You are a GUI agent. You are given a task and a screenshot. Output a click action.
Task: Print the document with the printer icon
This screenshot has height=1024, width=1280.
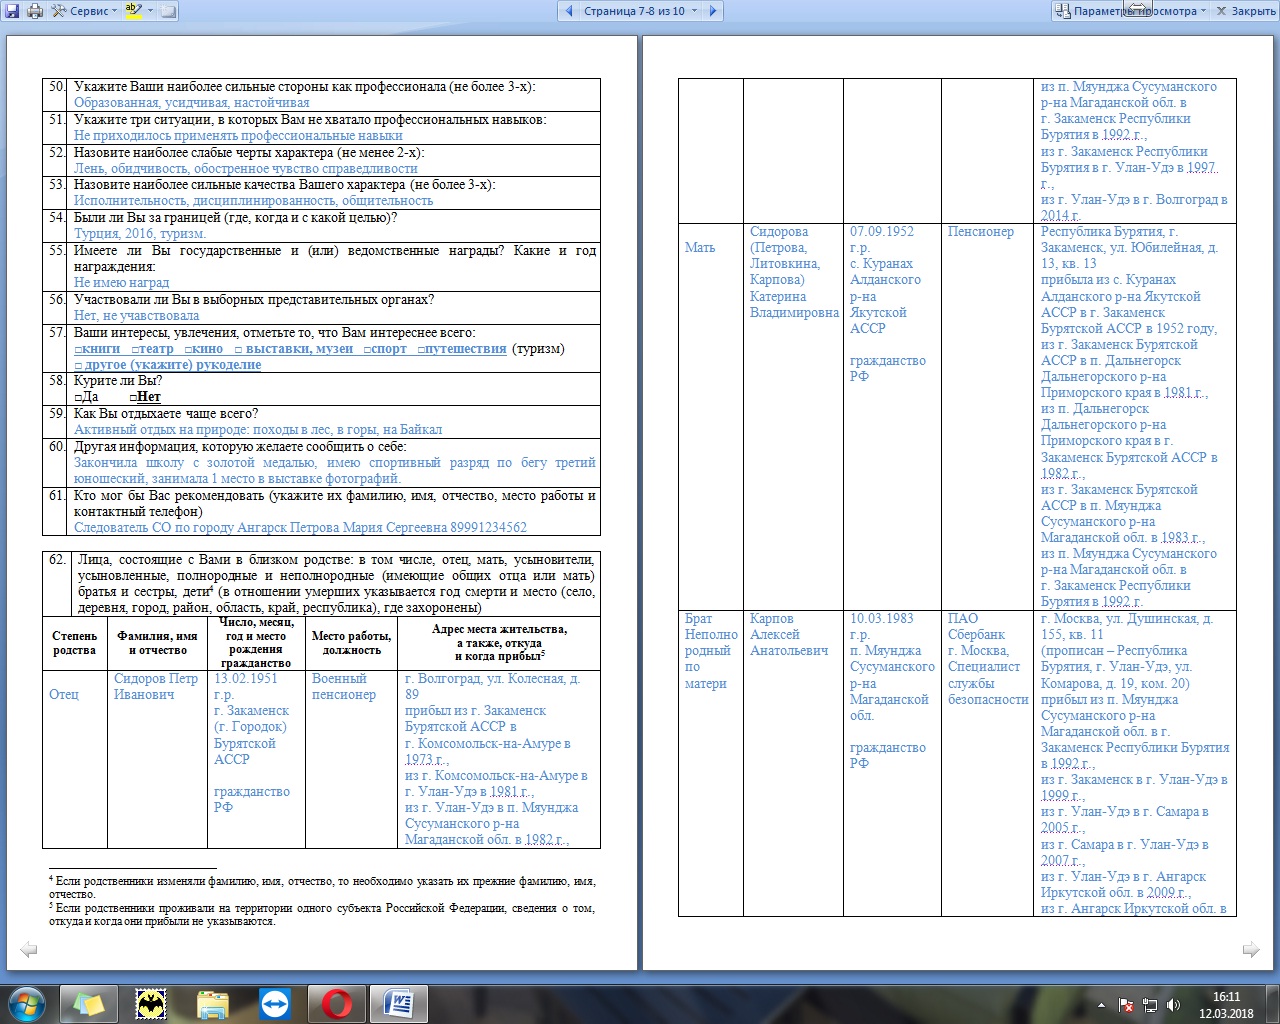point(34,11)
